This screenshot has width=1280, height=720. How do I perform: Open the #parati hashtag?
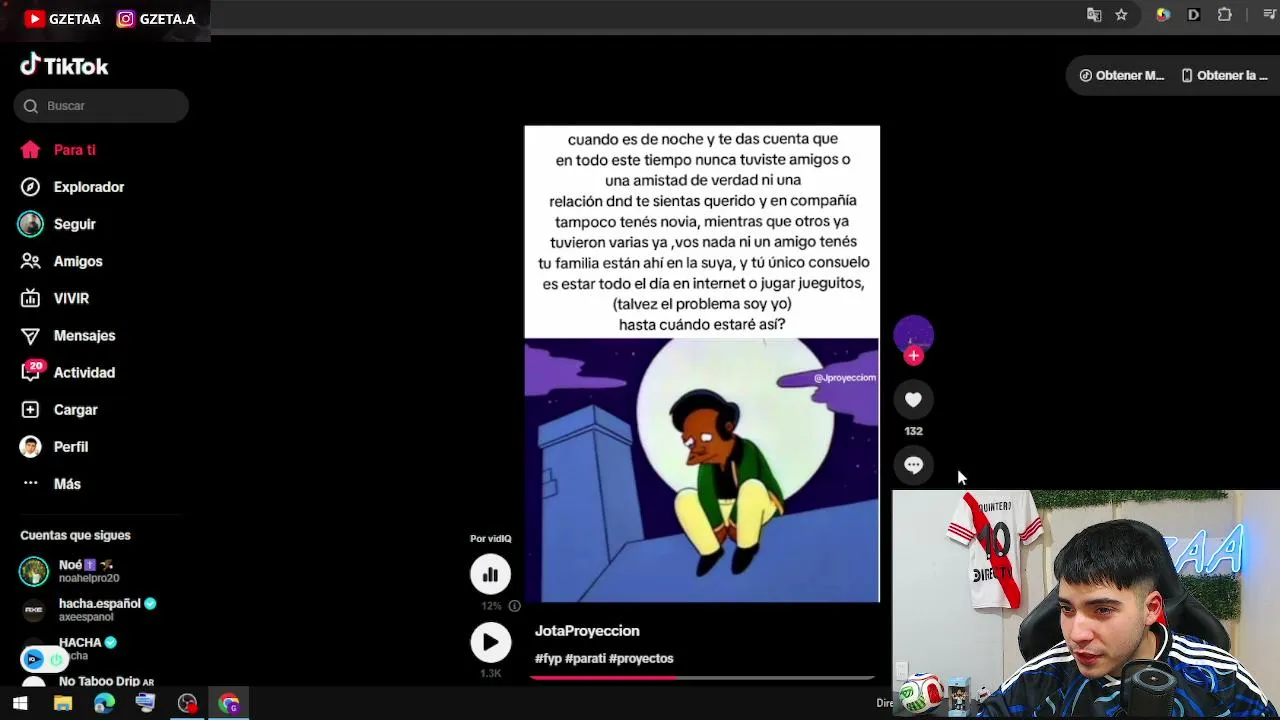tap(585, 659)
